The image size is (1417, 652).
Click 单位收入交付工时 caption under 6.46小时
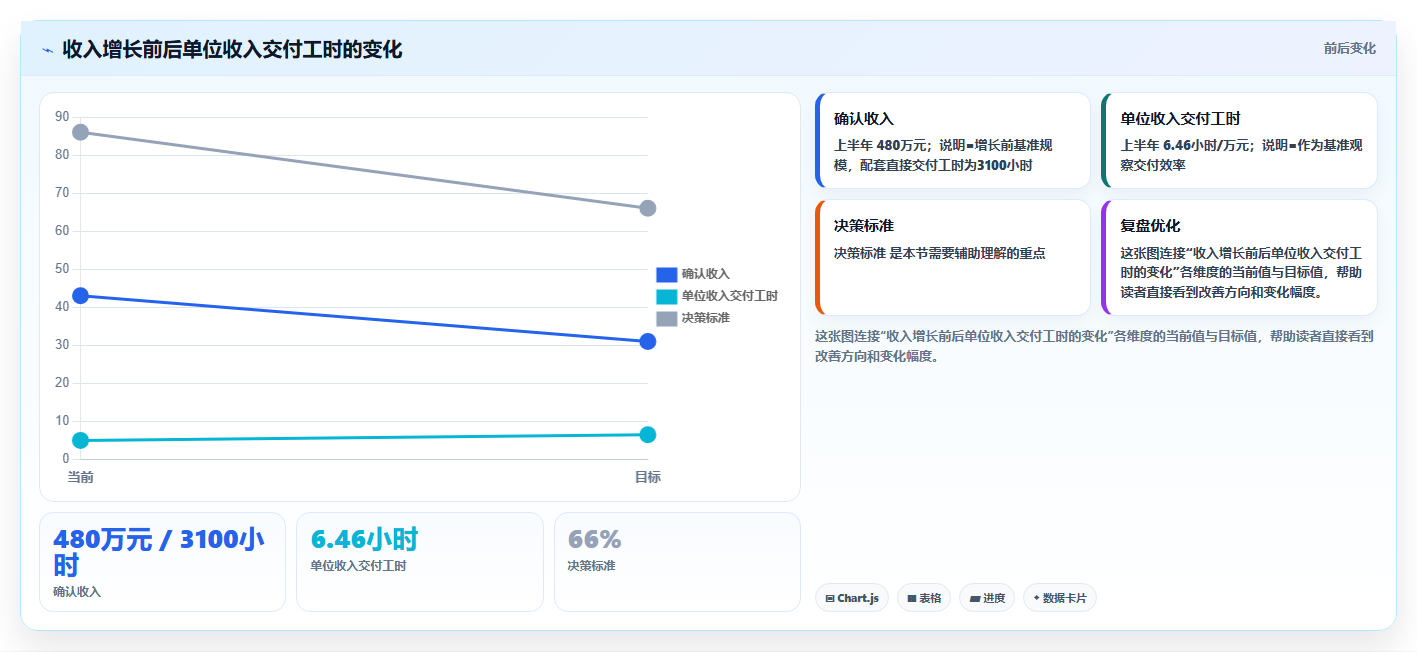pyautogui.click(x=358, y=566)
